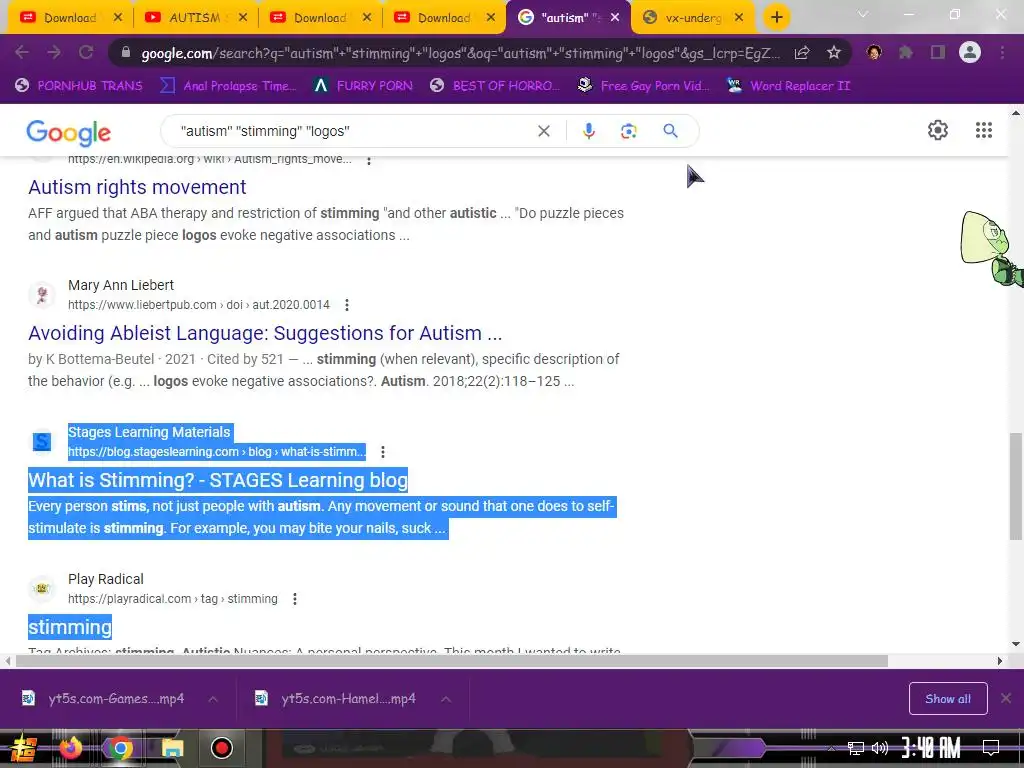Search by image with Google Lens
Image resolution: width=1024 pixels, height=768 pixels.
pos(628,131)
